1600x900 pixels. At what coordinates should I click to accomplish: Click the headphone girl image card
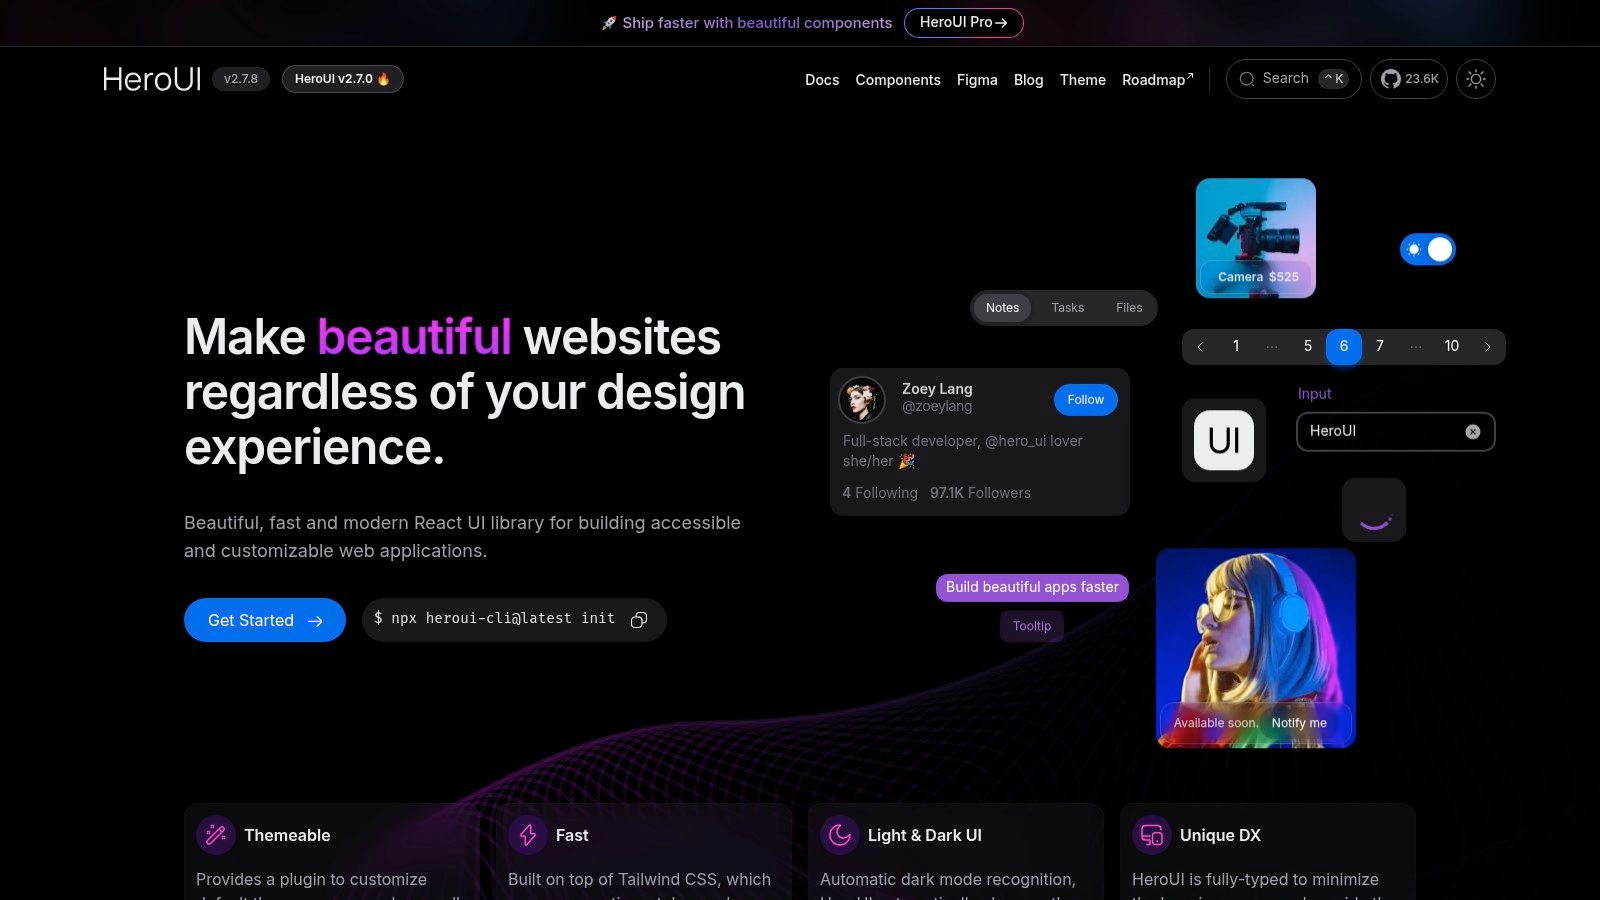pyautogui.click(x=1256, y=648)
